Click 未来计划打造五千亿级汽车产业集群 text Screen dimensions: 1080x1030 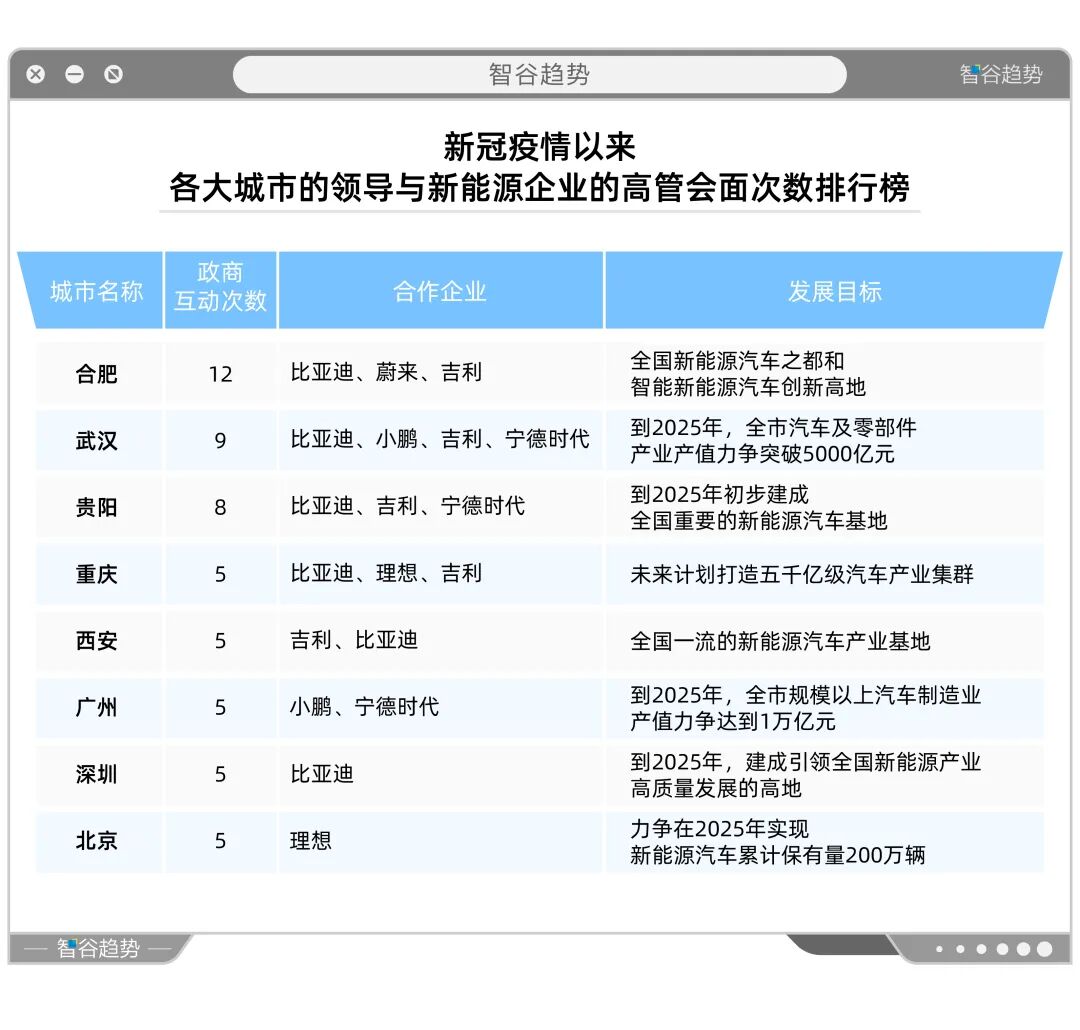[802, 575]
